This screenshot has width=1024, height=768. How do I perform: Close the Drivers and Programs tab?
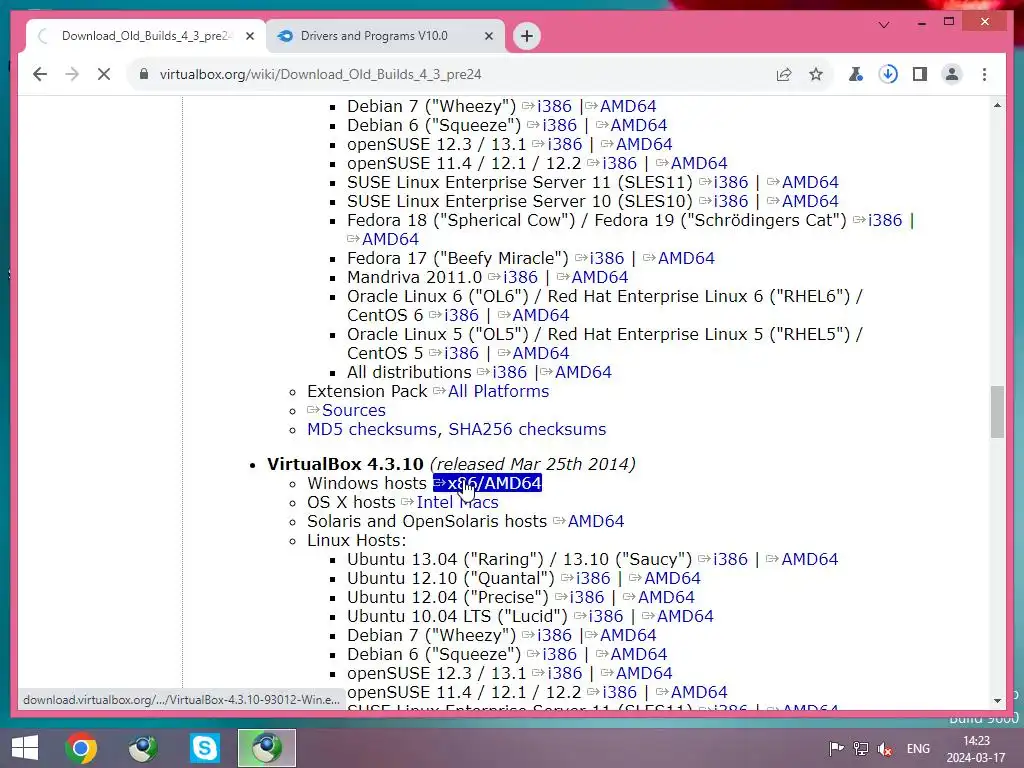click(x=488, y=36)
